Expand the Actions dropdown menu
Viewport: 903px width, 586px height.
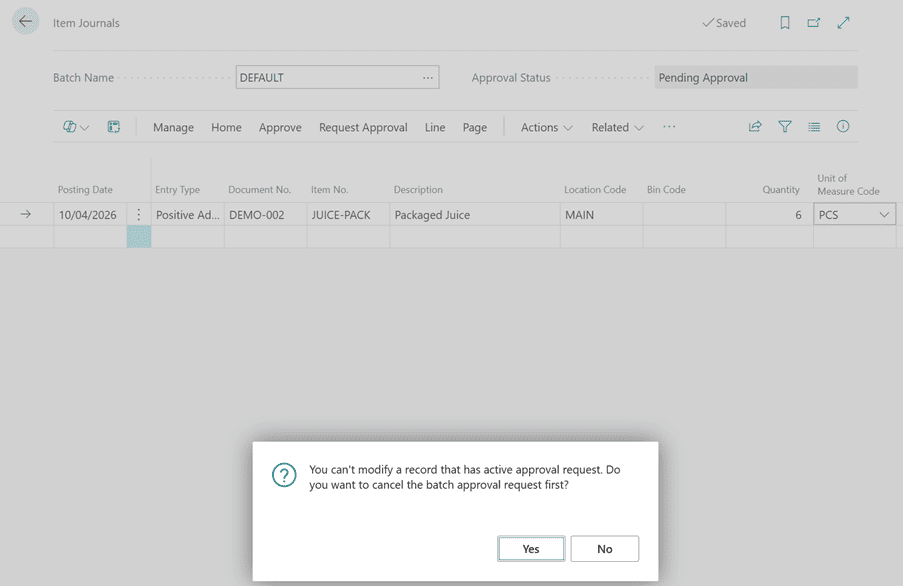(x=546, y=127)
